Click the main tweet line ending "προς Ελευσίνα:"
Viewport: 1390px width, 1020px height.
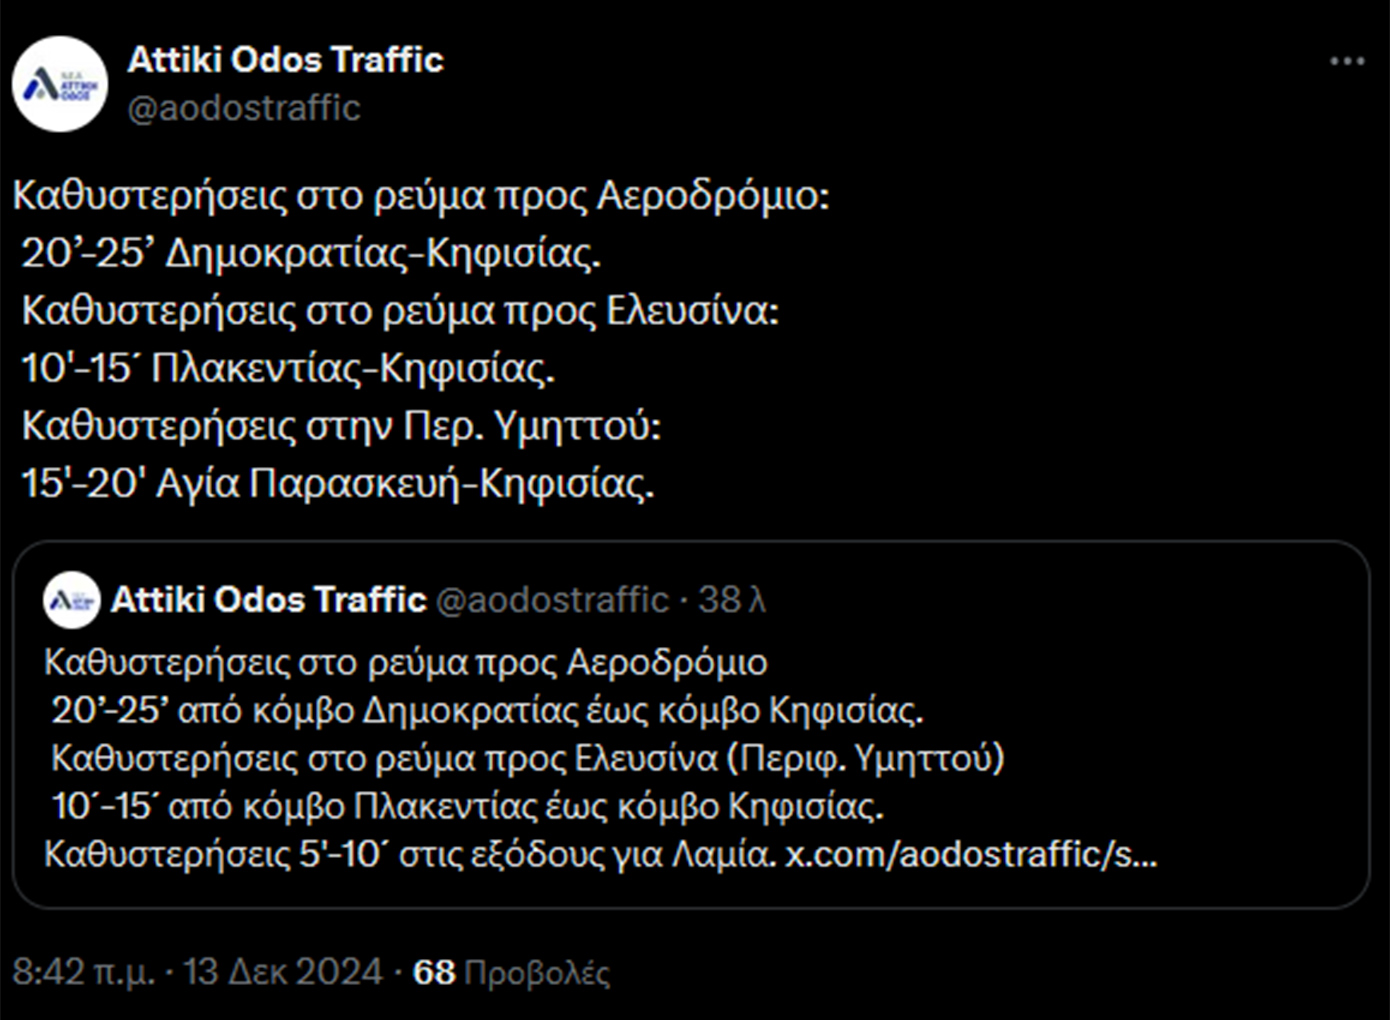pos(400,312)
